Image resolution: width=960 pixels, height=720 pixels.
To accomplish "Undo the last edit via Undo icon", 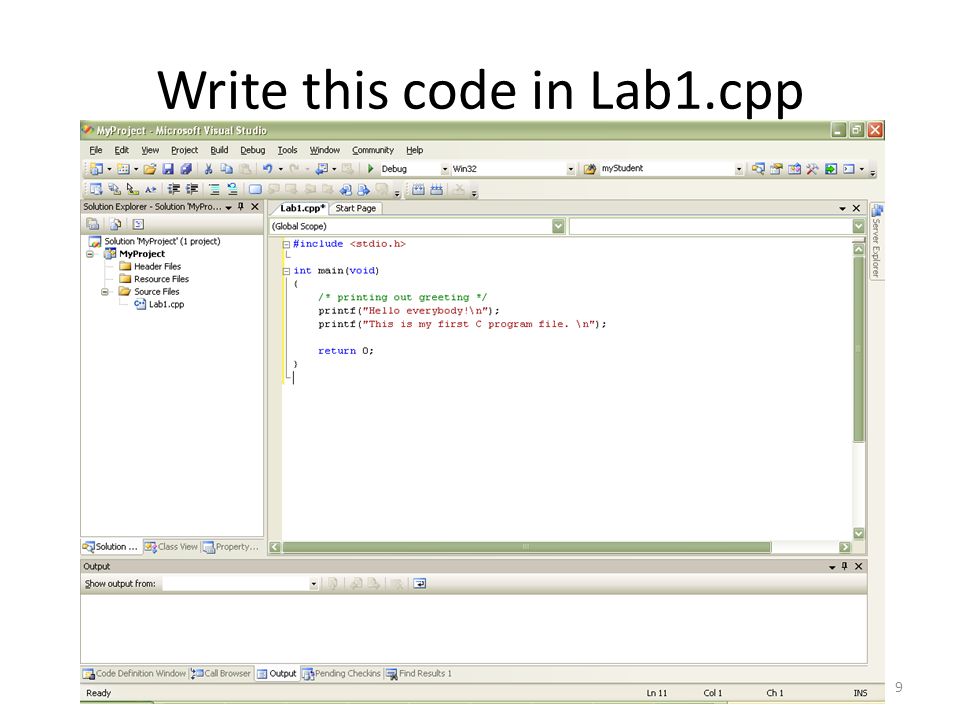I will [x=268, y=169].
